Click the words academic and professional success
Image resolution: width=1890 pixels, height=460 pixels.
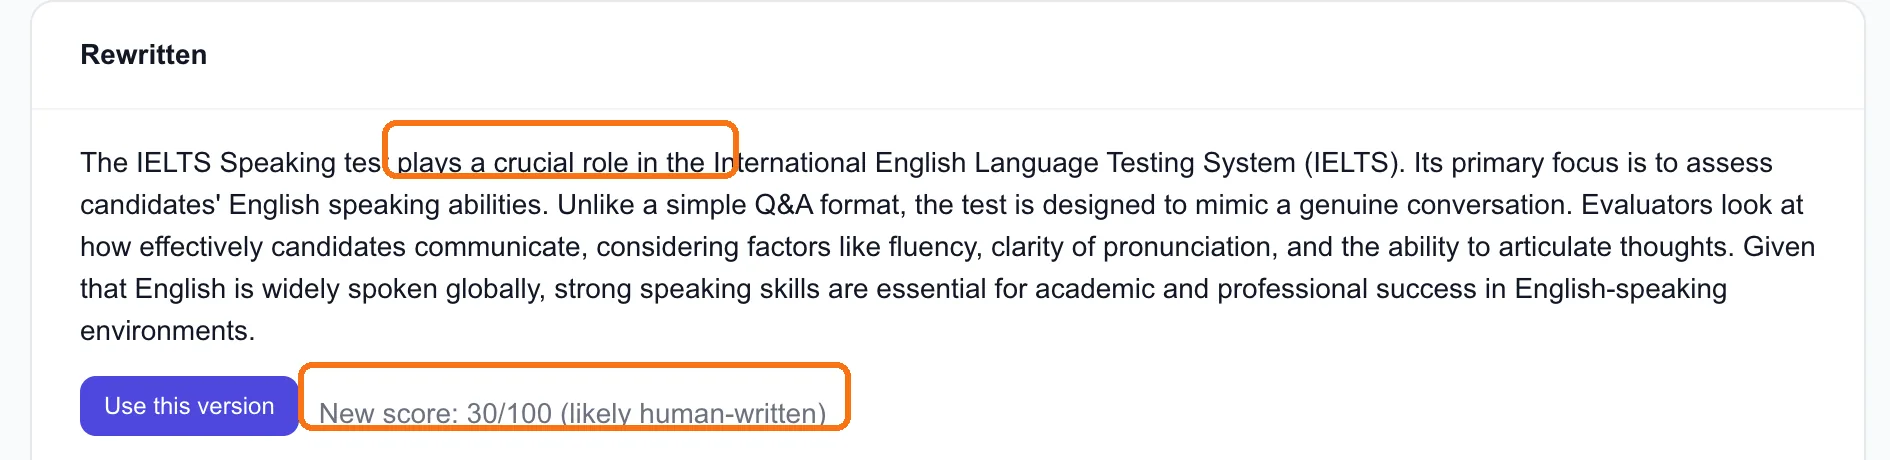point(1255,288)
